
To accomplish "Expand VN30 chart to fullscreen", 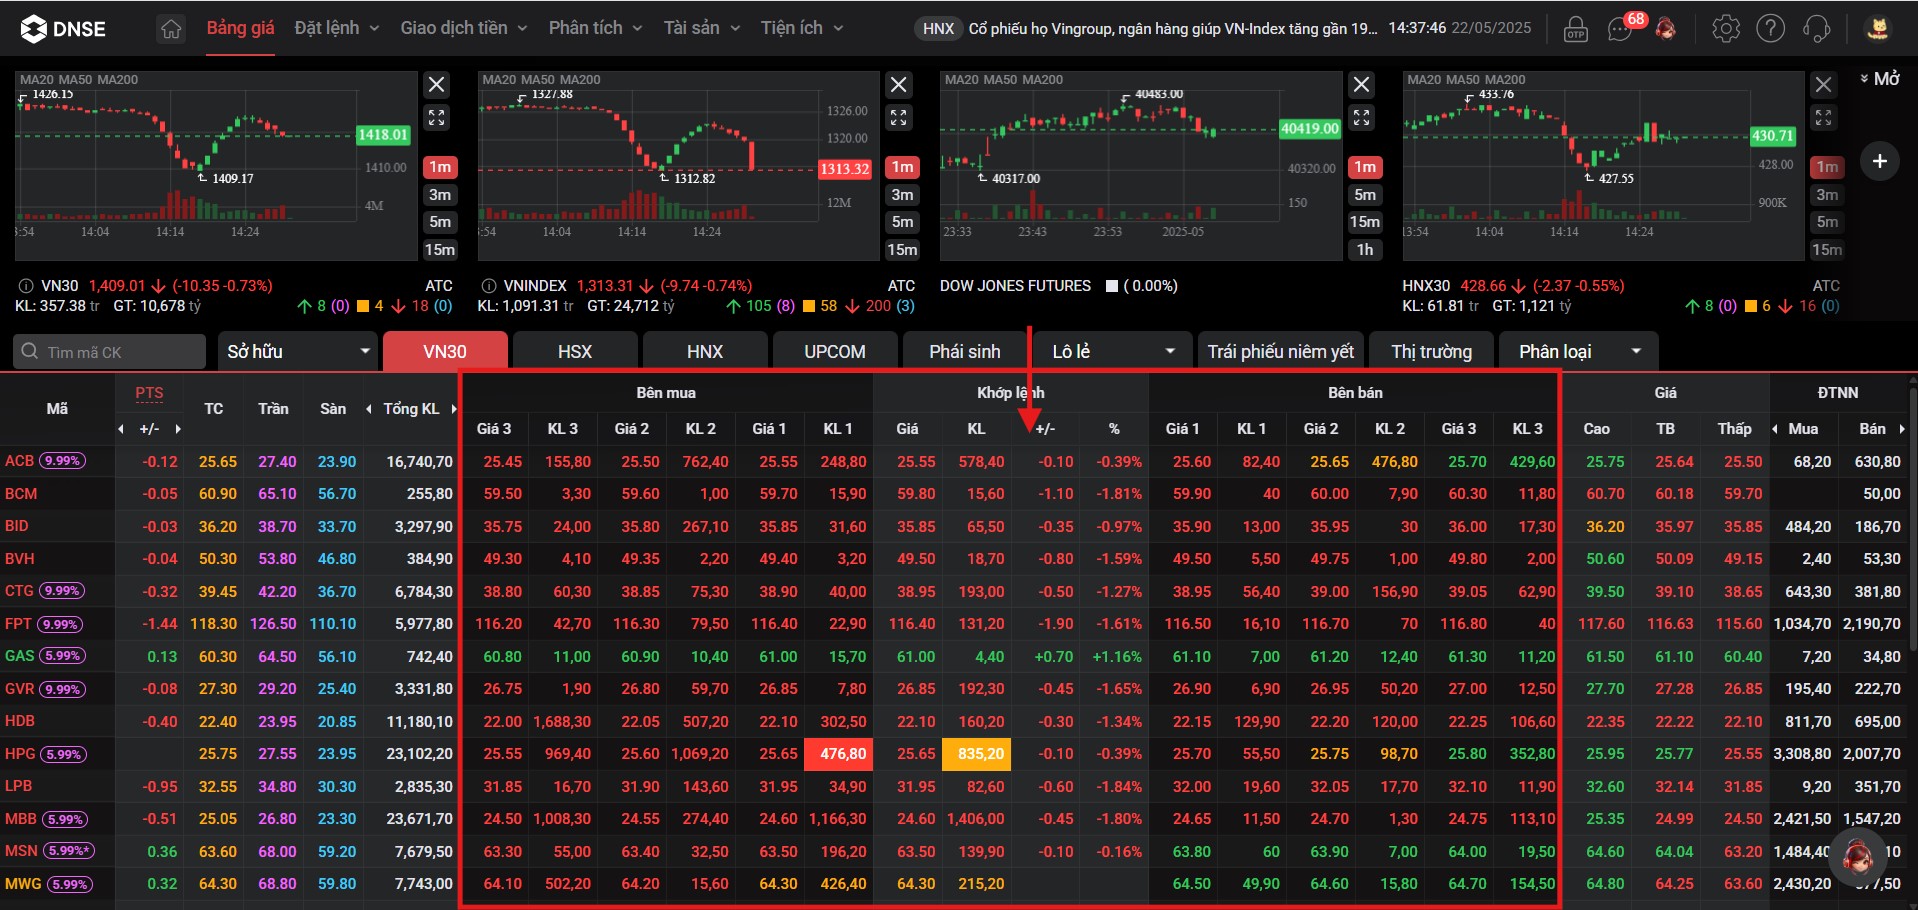I will (x=437, y=118).
